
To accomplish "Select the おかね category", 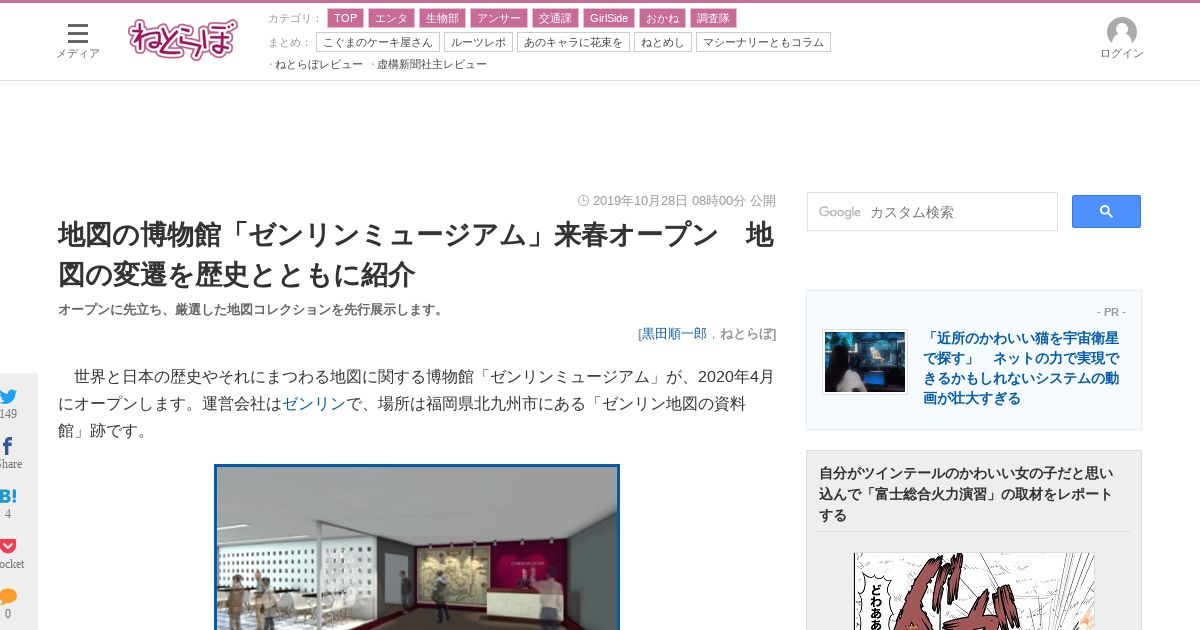I will 661,18.
